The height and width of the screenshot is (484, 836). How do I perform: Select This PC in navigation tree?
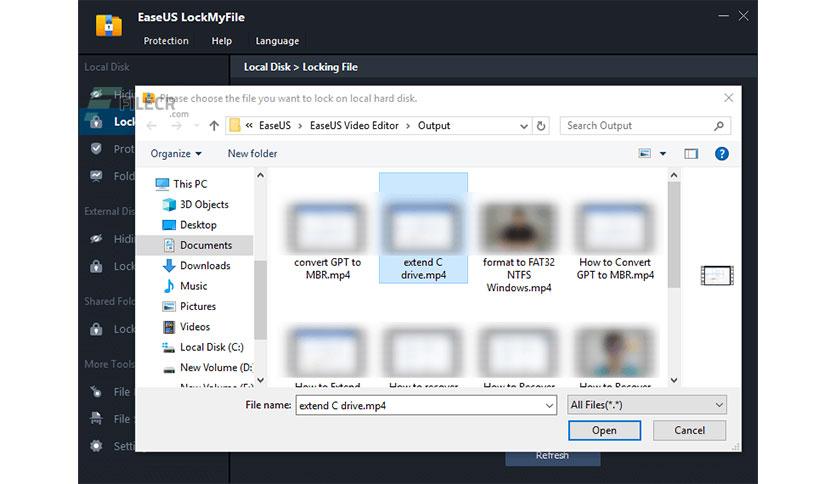[181, 184]
